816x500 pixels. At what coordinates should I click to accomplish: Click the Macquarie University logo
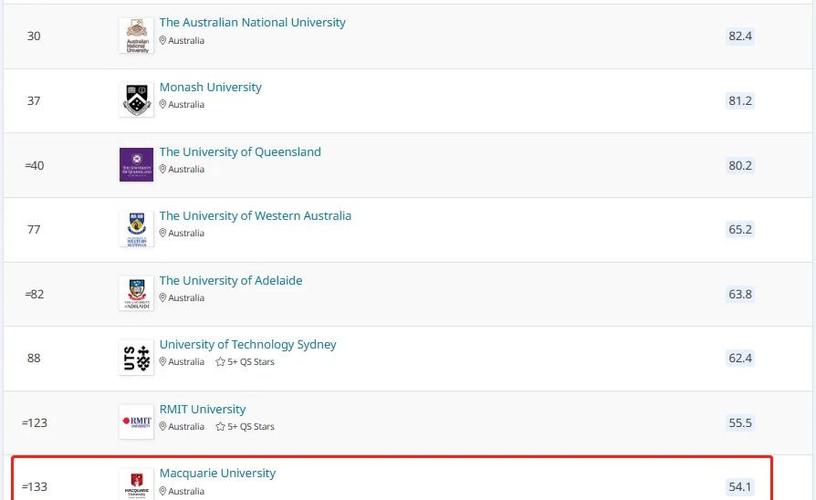click(x=136, y=485)
